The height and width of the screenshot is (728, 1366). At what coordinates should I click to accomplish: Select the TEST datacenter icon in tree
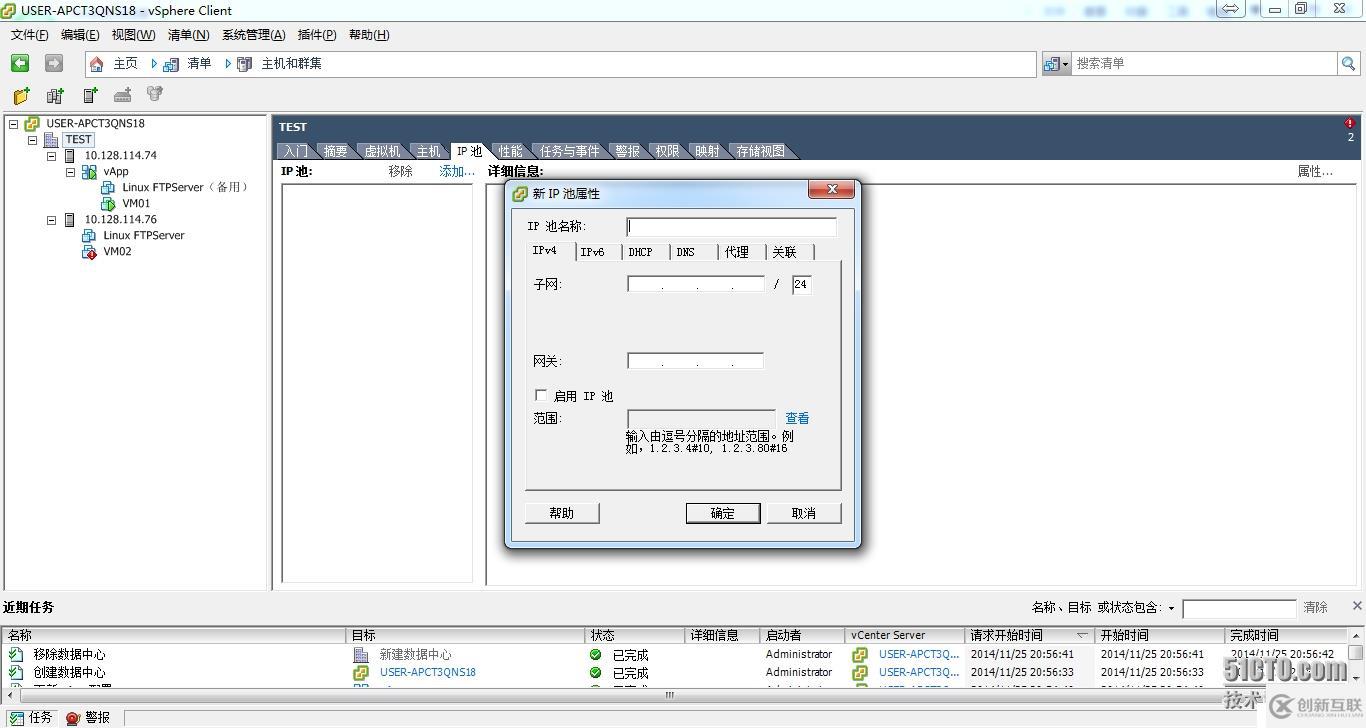pyautogui.click(x=52, y=140)
